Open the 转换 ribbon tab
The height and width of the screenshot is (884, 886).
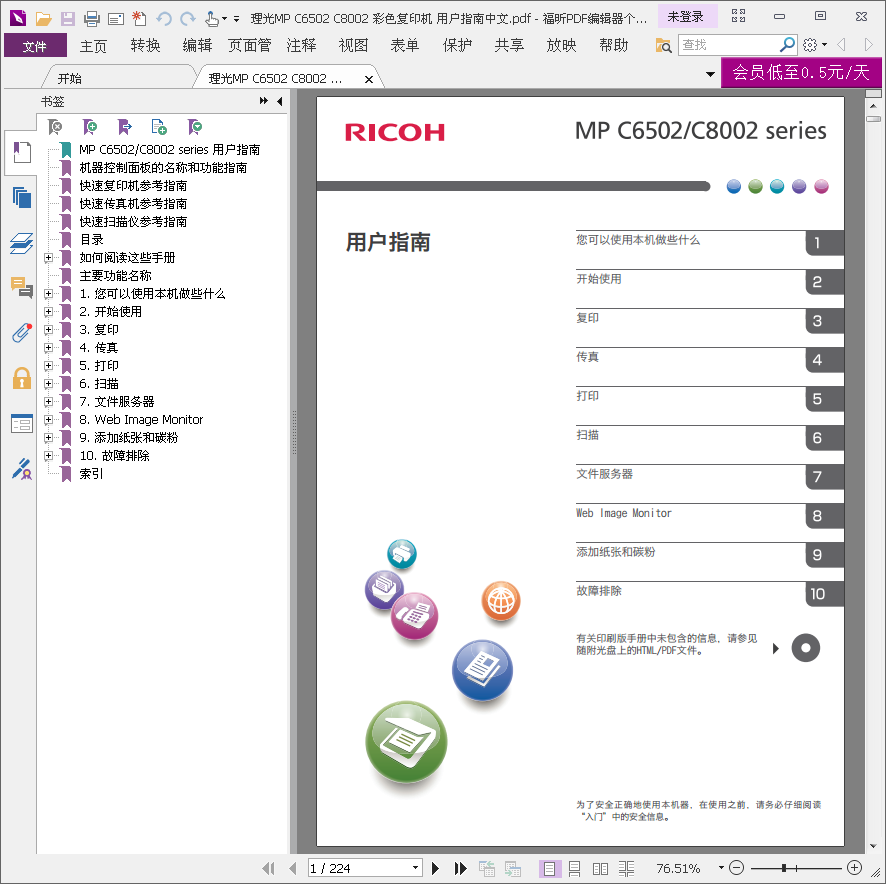pos(145,46)
